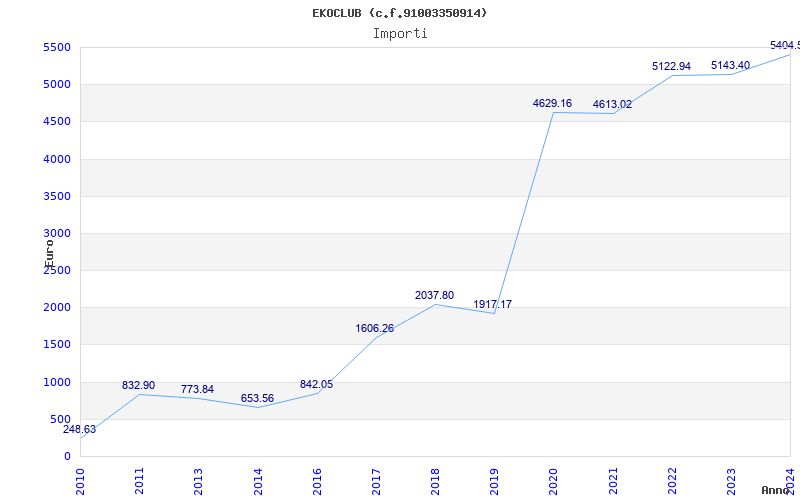Click the y-axis value 5500
Screen dimensions: 800x500
57,47
